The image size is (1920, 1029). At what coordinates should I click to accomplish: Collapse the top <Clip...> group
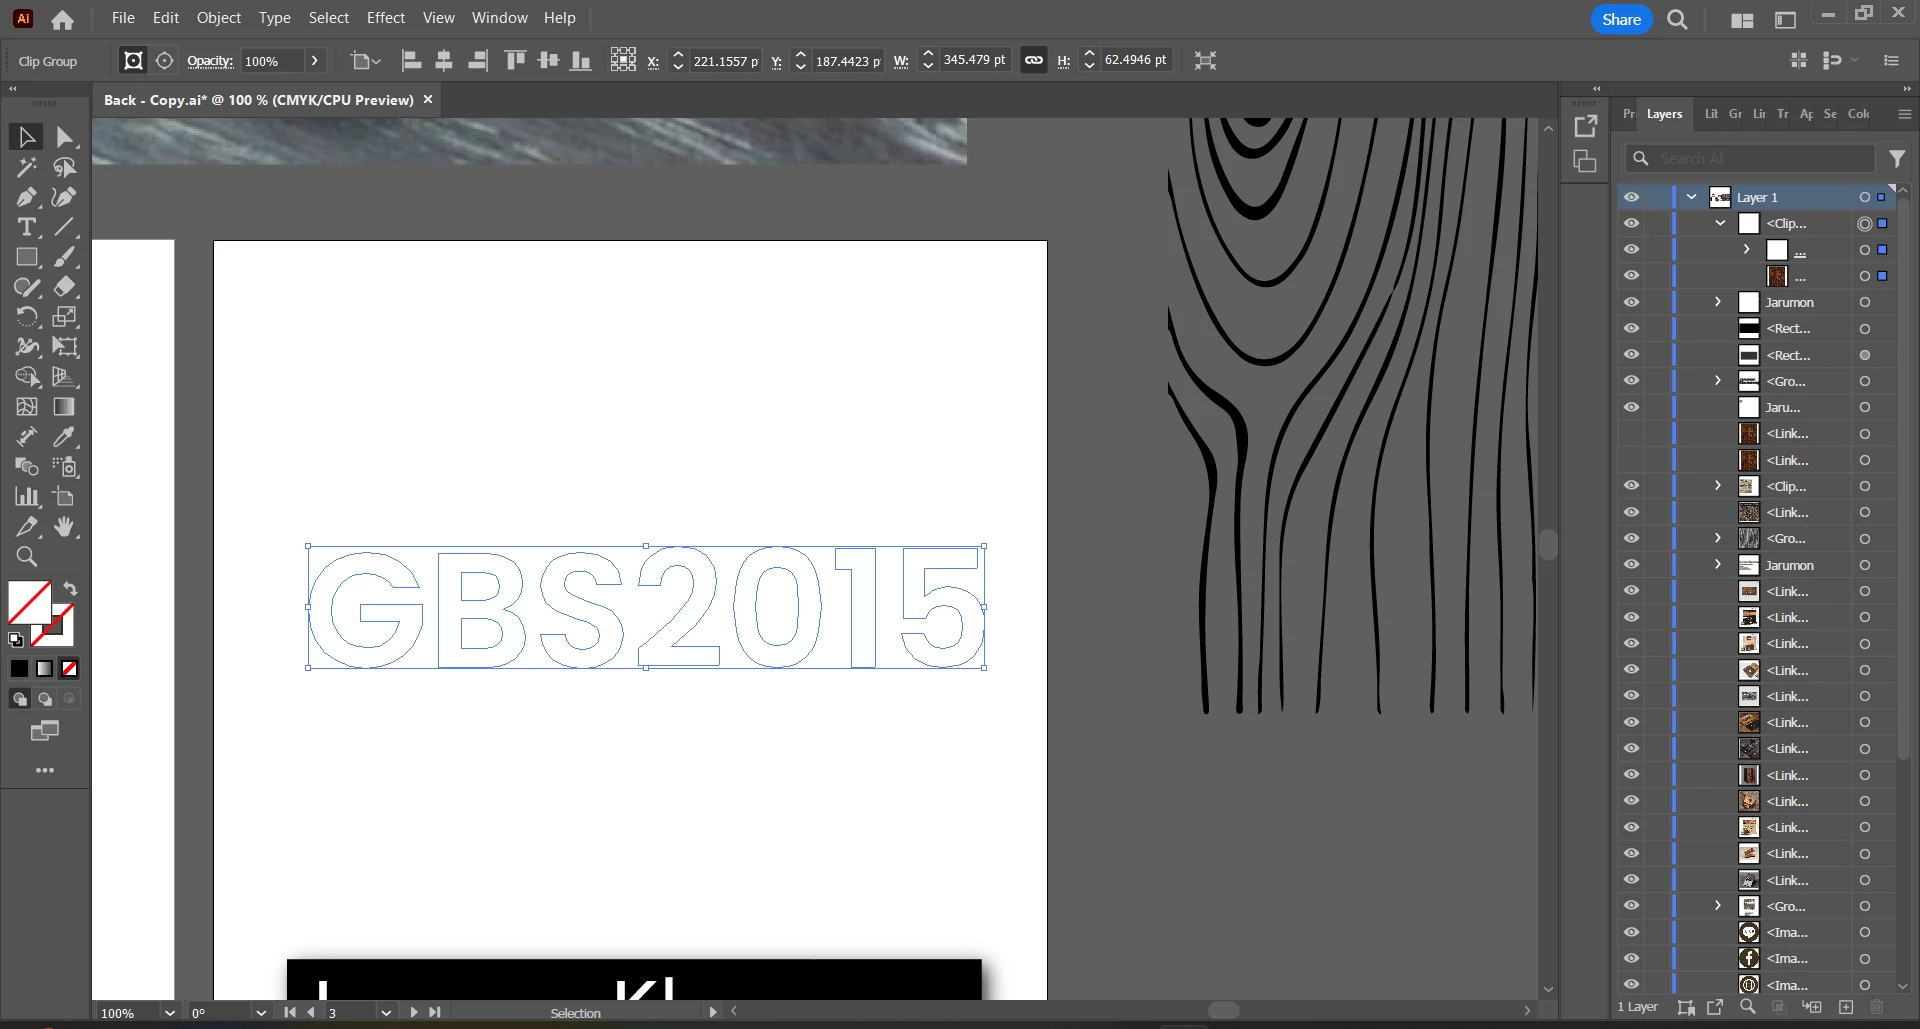1720,223
